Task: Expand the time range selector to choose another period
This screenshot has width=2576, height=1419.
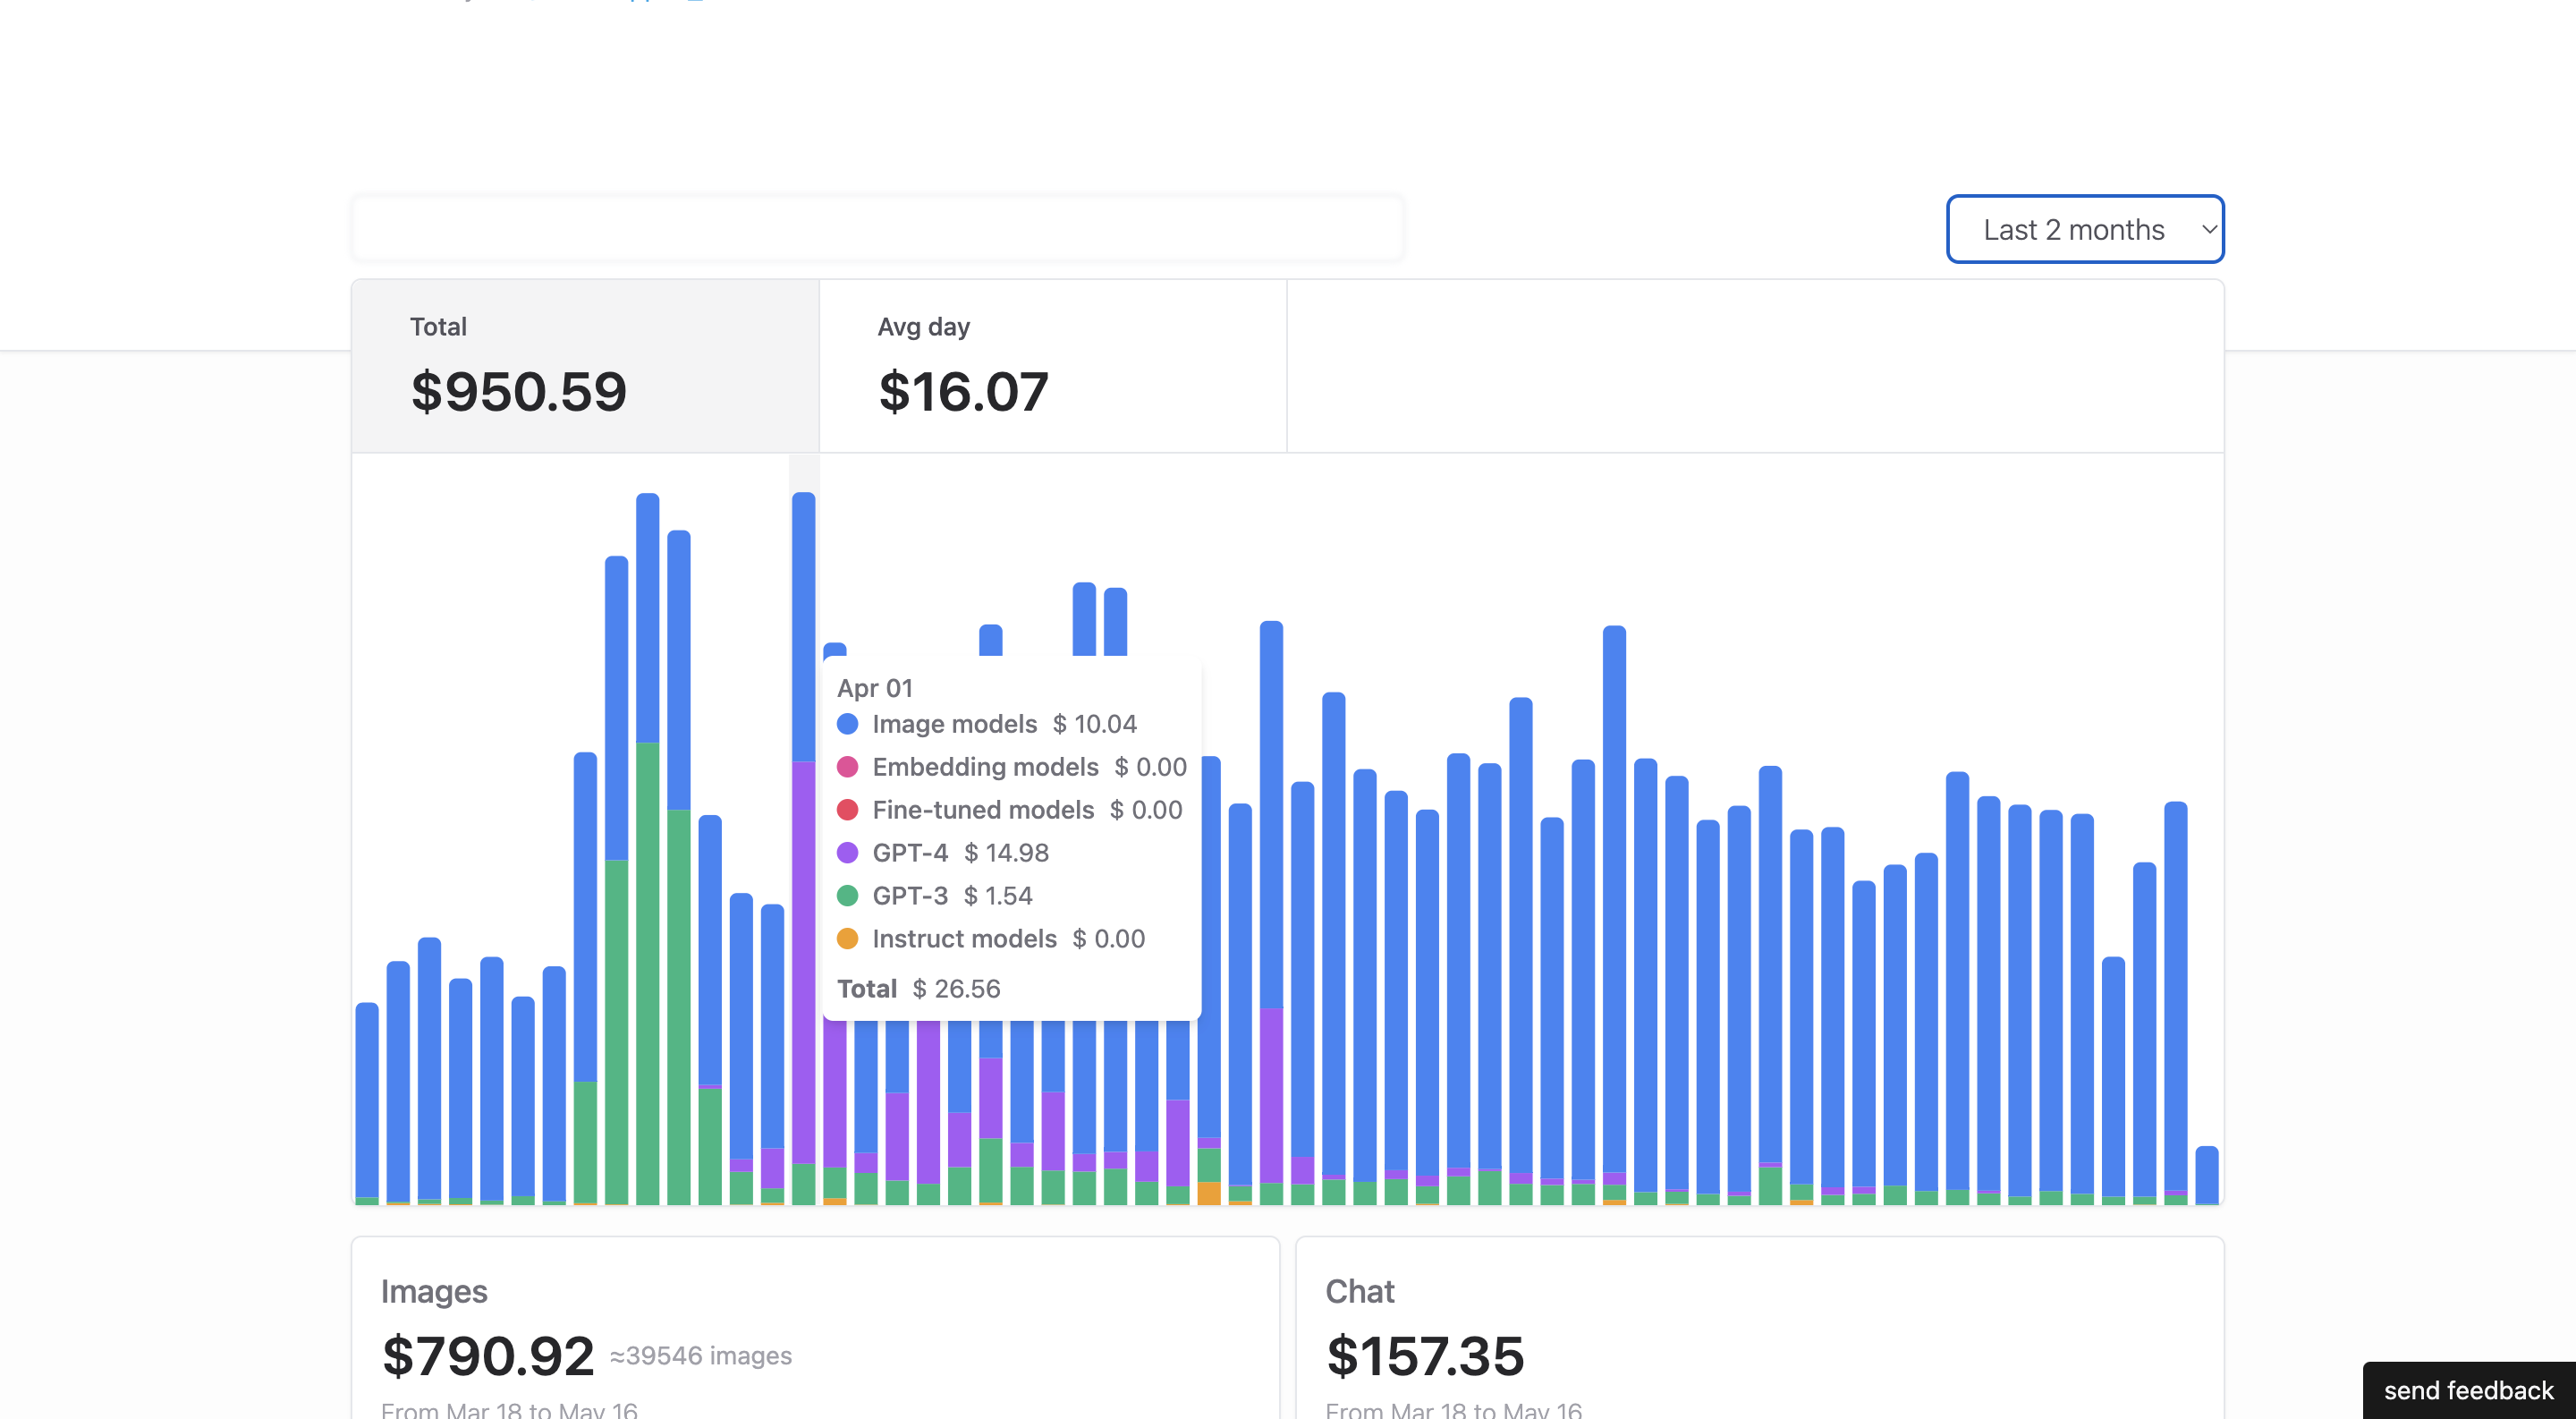Action: (x=2084, y=229)
